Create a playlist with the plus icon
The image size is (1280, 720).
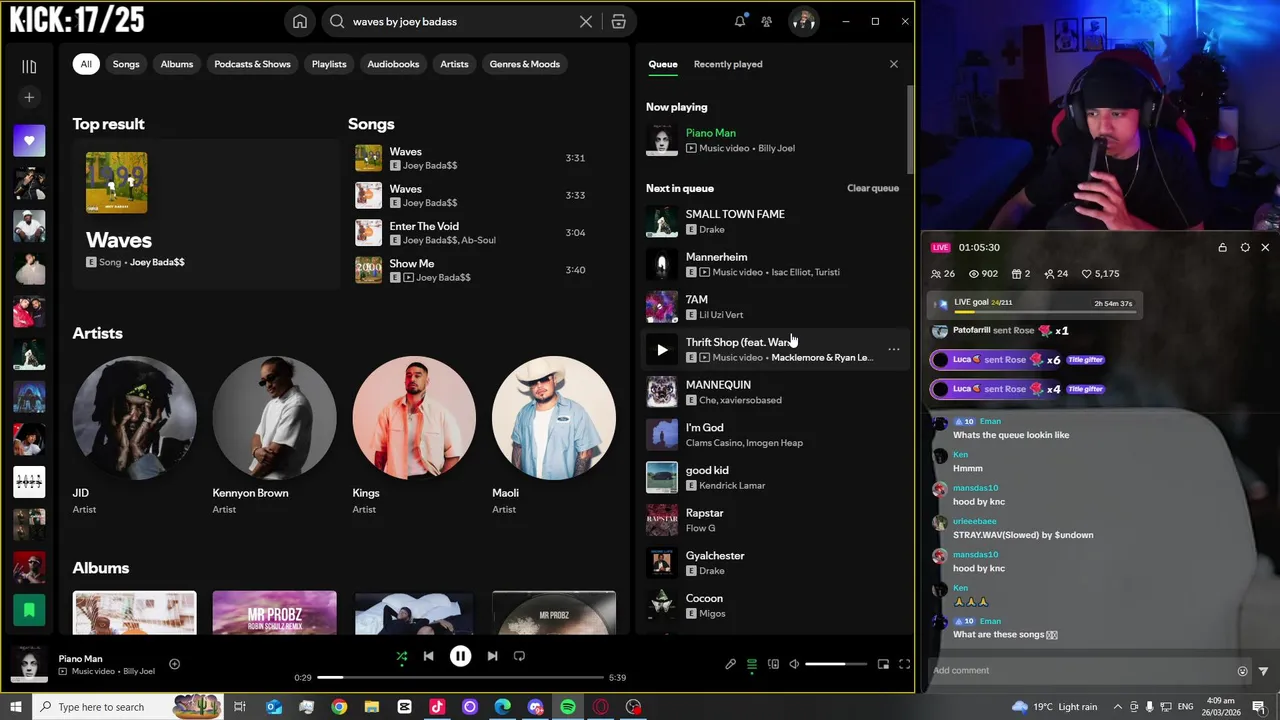click(x=29, y=97)
